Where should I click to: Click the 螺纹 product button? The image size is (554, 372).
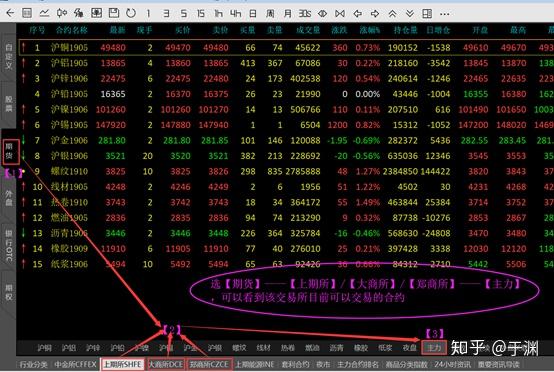pos(239,348)
